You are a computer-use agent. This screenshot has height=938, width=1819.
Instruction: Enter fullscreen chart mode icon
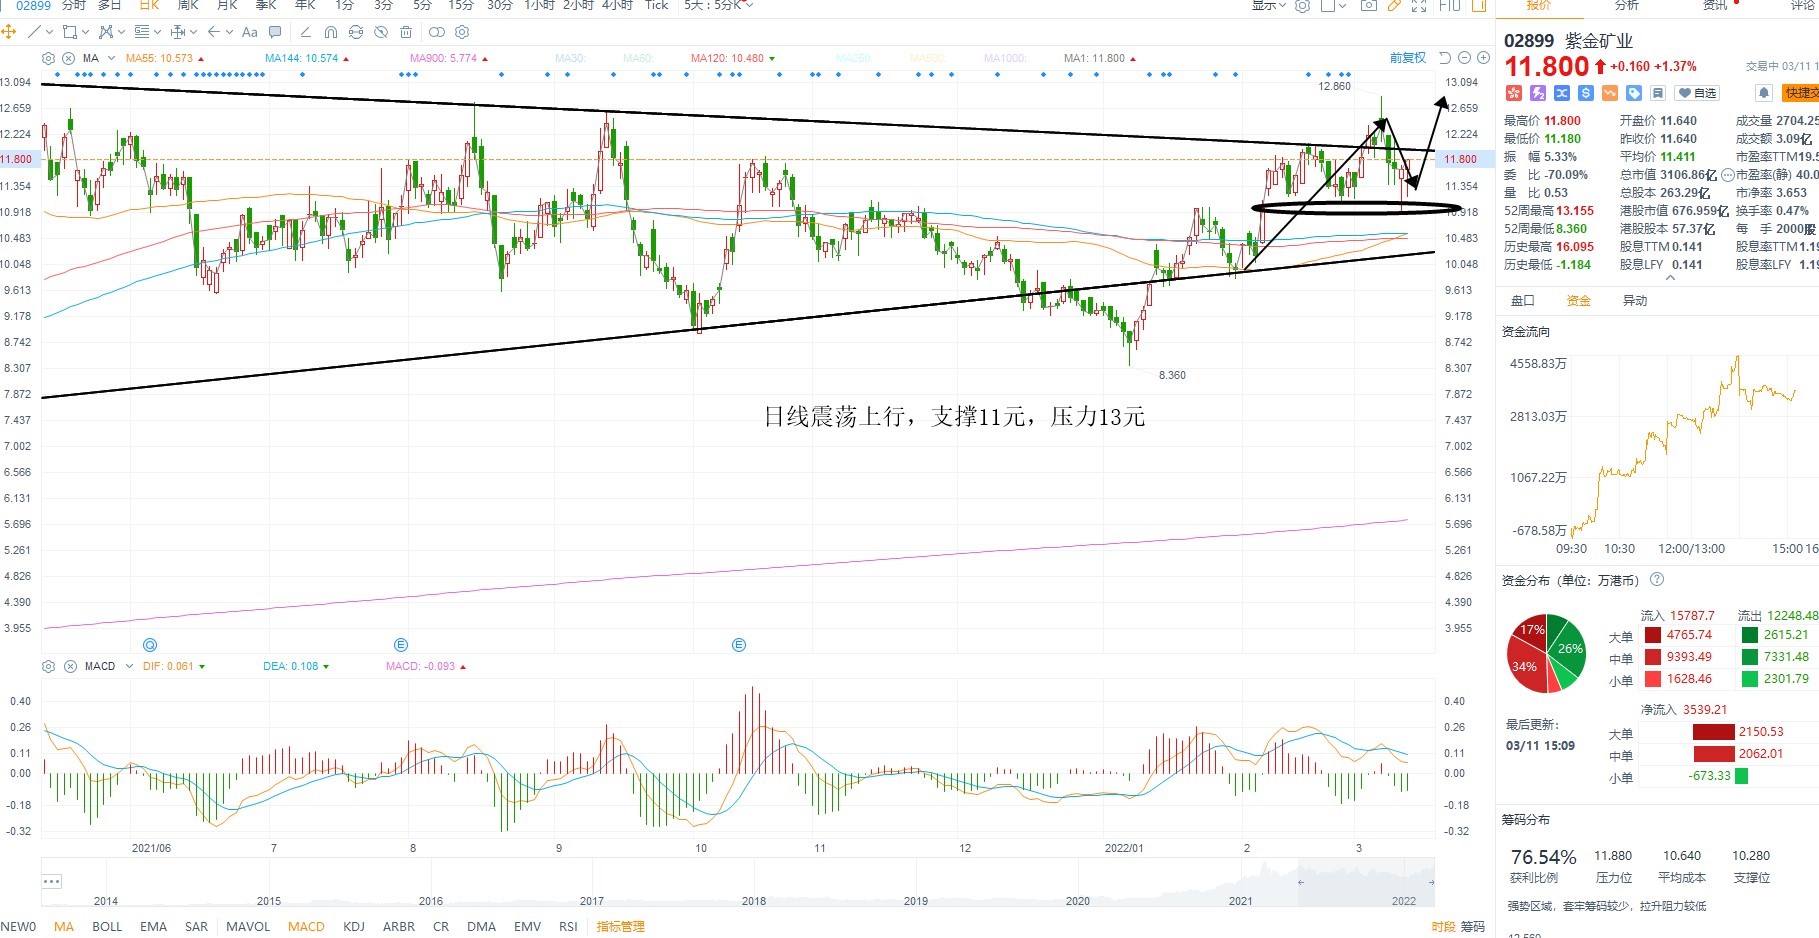1419,5
